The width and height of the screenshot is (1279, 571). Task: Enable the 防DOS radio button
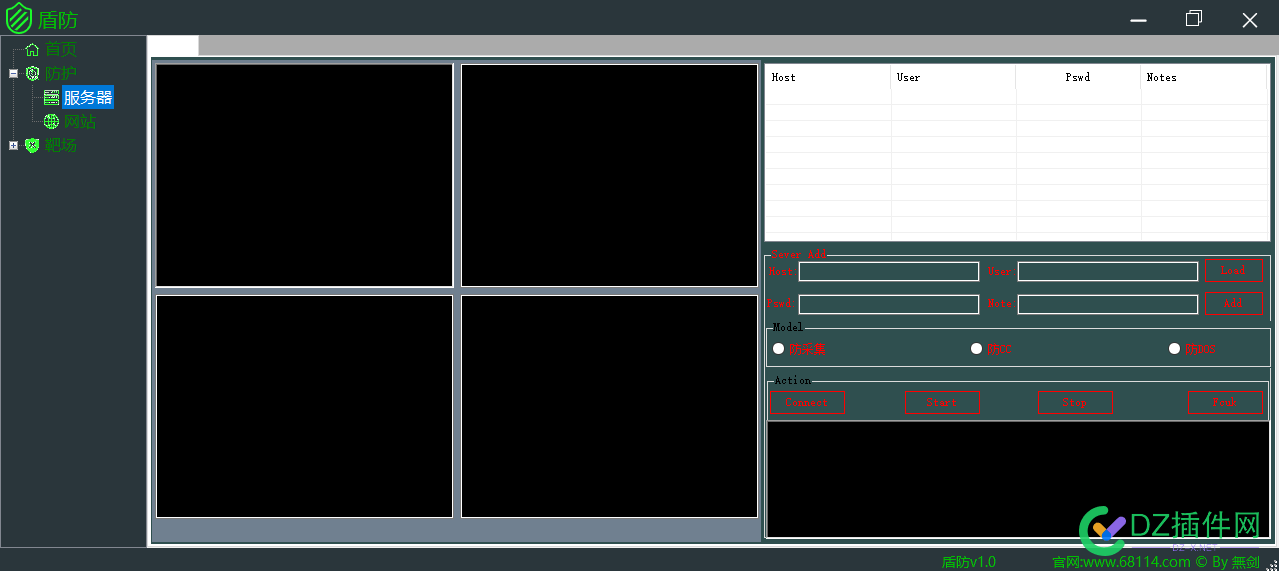pyautogui.click(x=1175, y=349)
